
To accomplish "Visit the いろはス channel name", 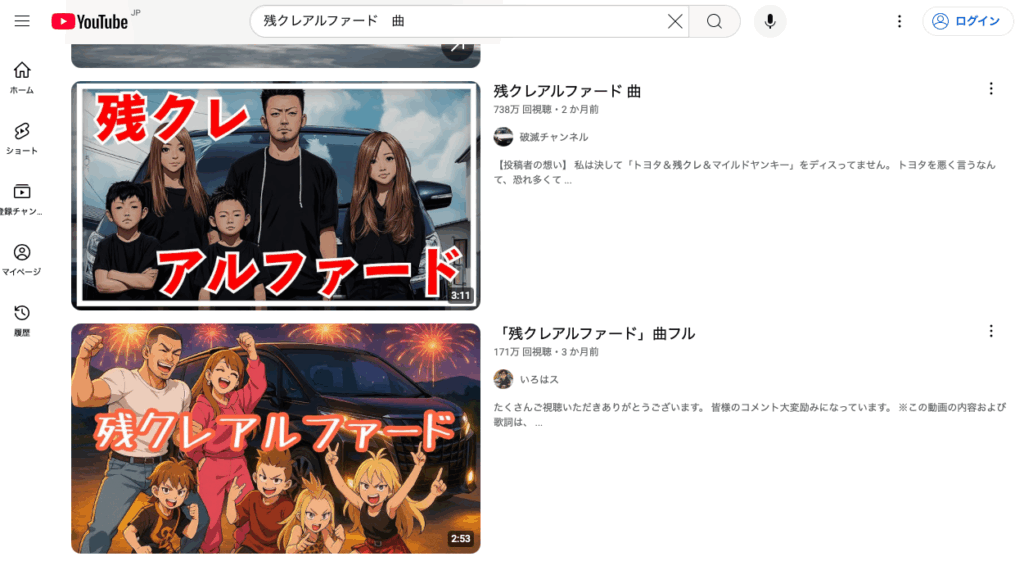I will (539, 379).
